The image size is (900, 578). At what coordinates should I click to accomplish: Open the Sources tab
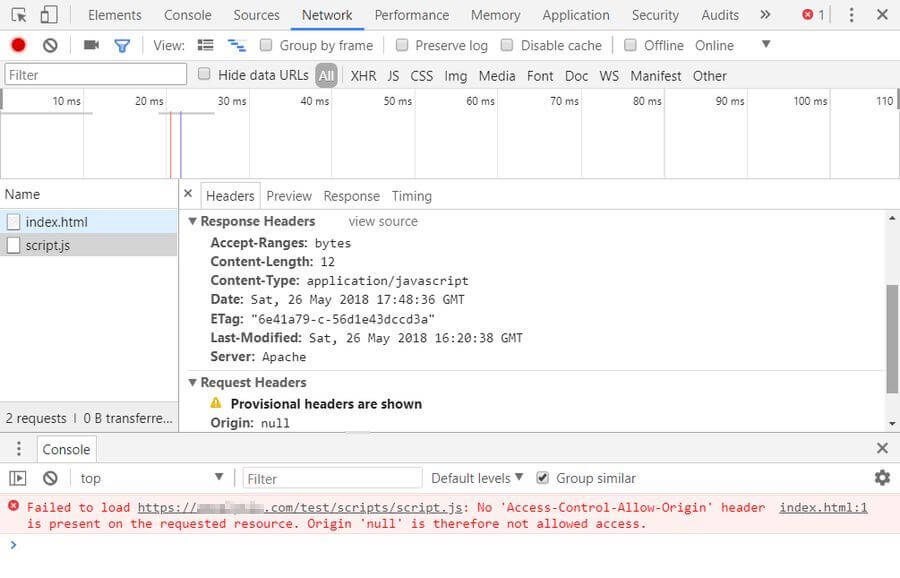256,15
